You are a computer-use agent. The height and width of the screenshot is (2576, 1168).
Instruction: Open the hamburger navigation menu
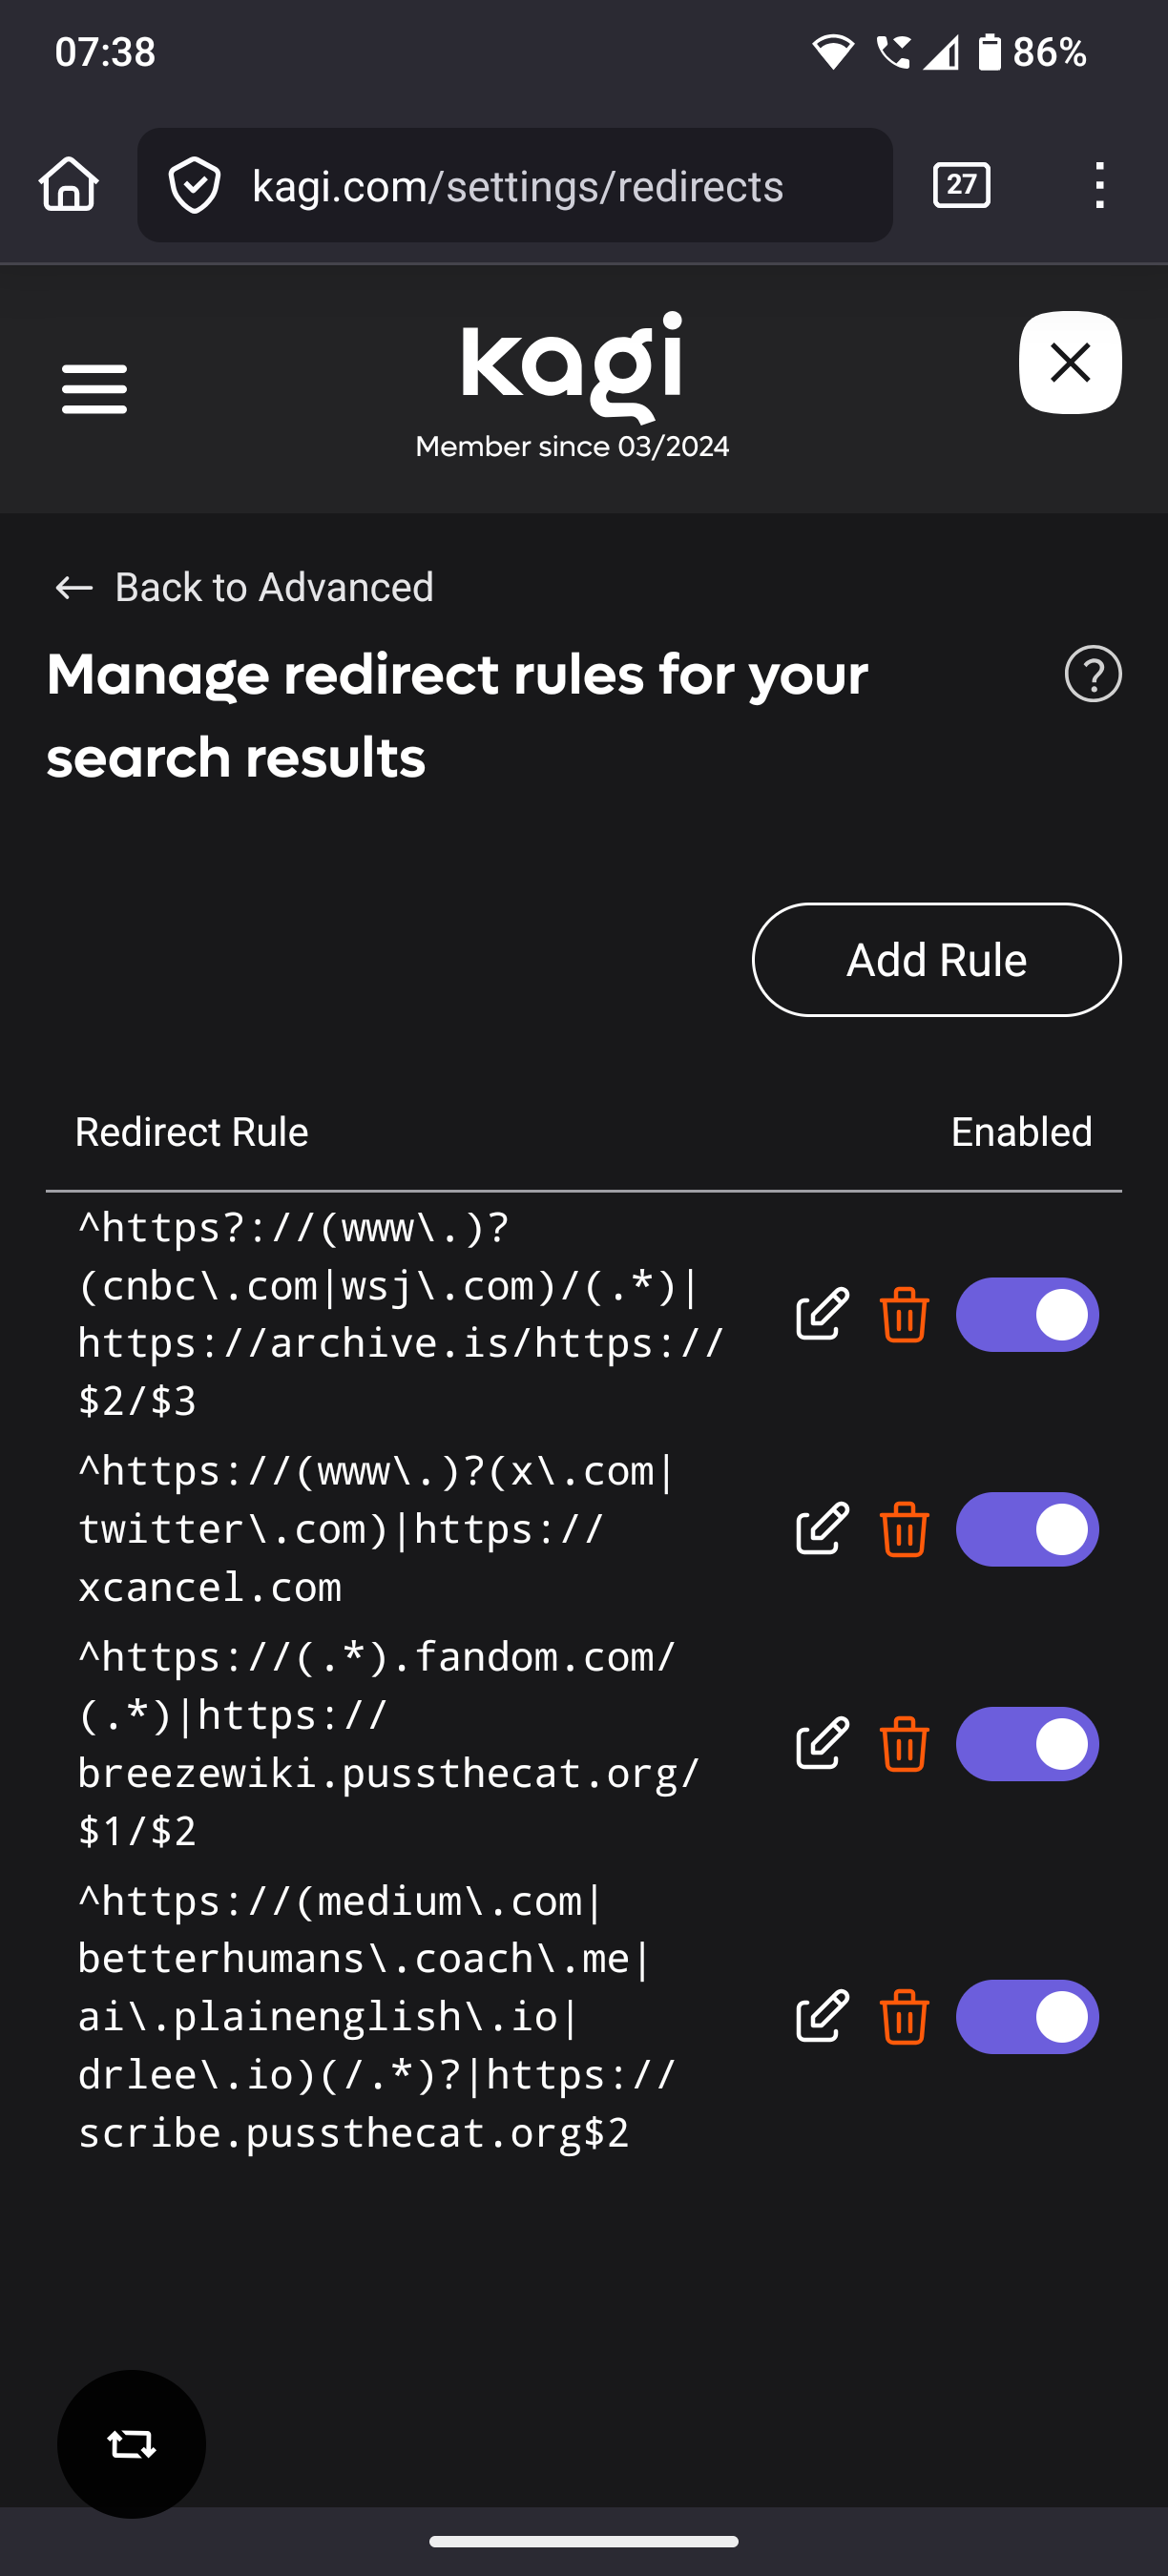point(94,388)
